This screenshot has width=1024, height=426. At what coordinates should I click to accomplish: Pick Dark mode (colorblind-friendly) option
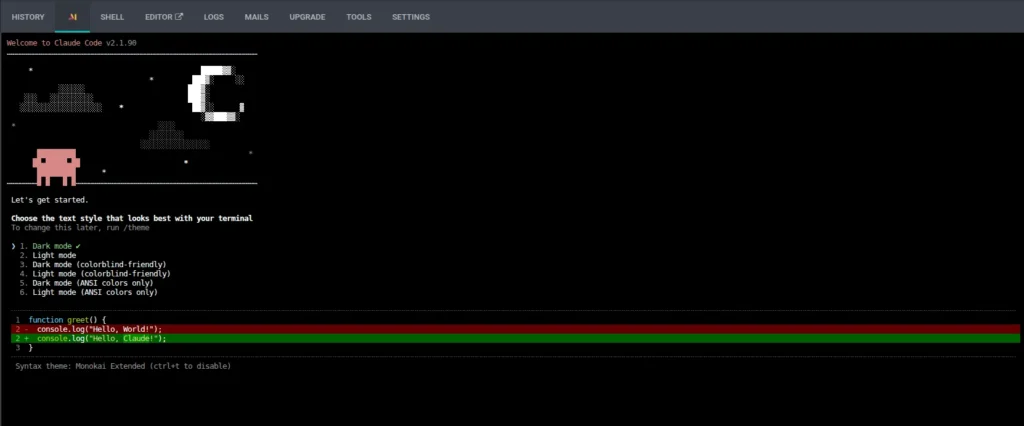click(93, 265)
